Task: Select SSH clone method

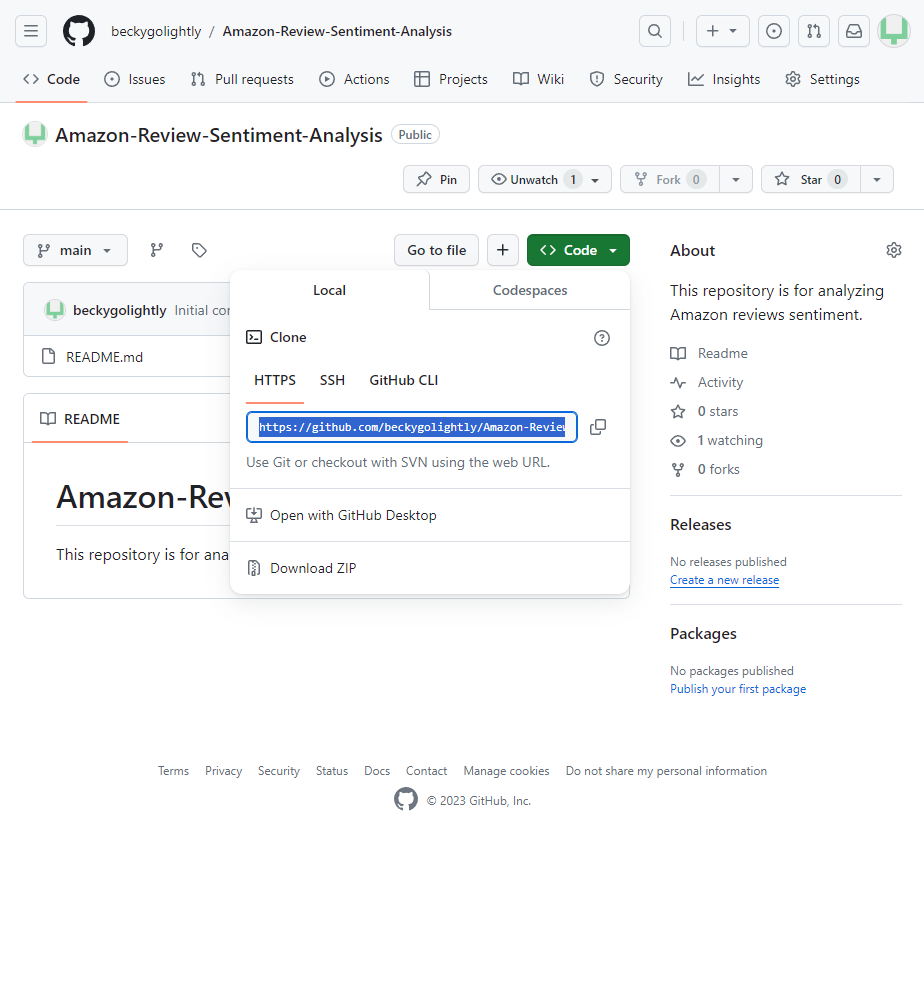Action: point(332,380)
